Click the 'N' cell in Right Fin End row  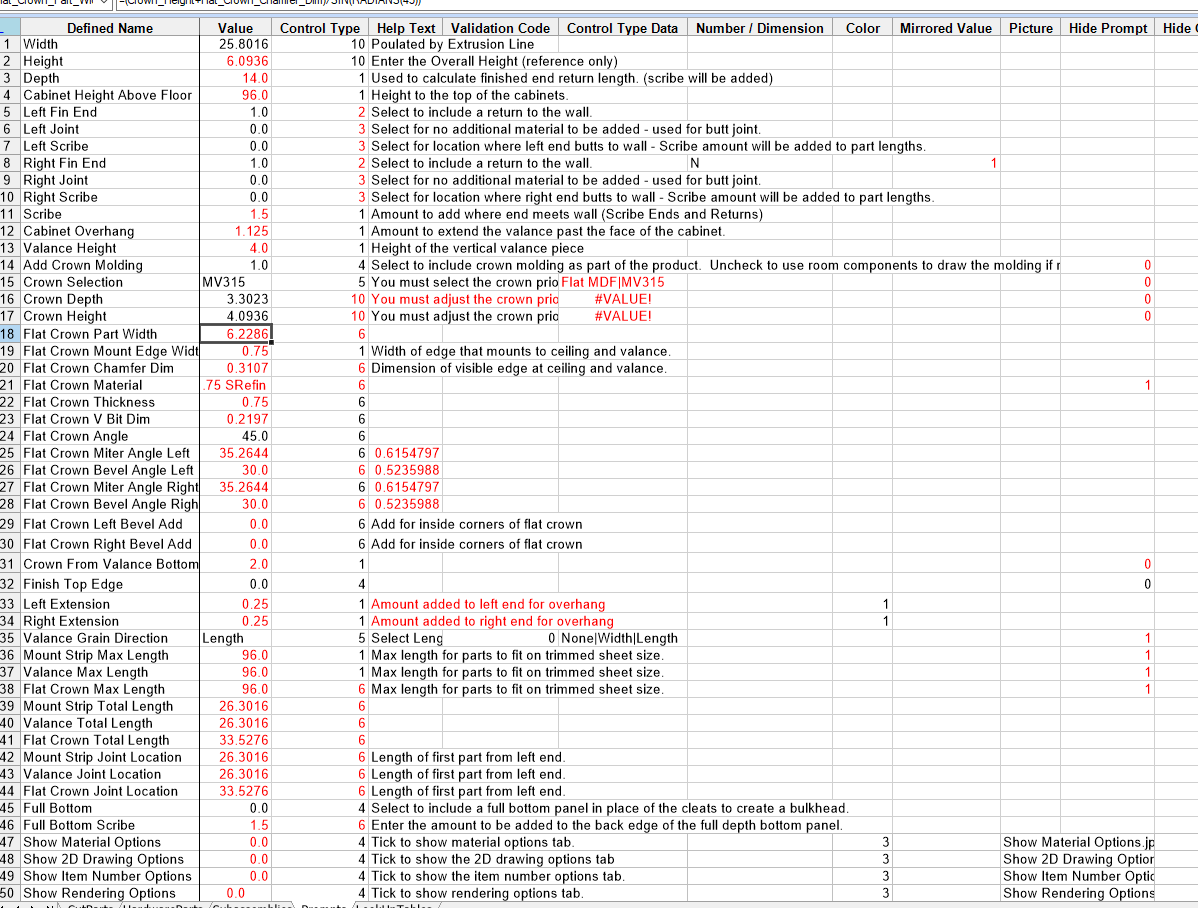click(x=759, y=163)
